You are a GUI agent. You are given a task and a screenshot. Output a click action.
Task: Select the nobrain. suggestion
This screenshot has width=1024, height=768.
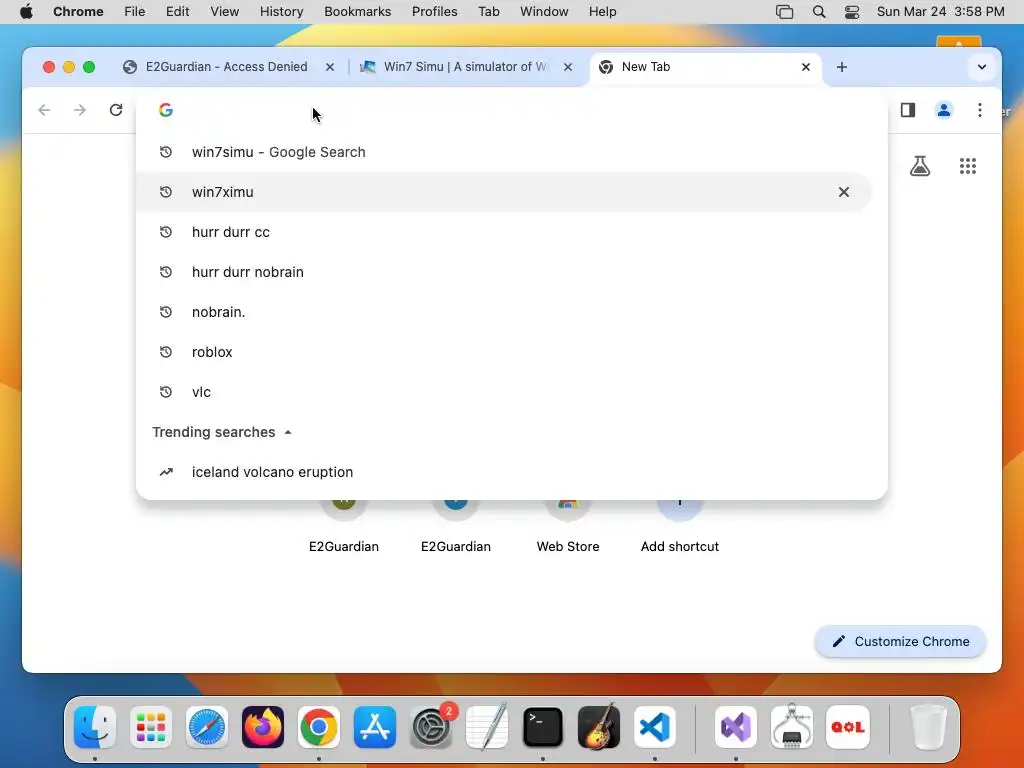(503, 312)
